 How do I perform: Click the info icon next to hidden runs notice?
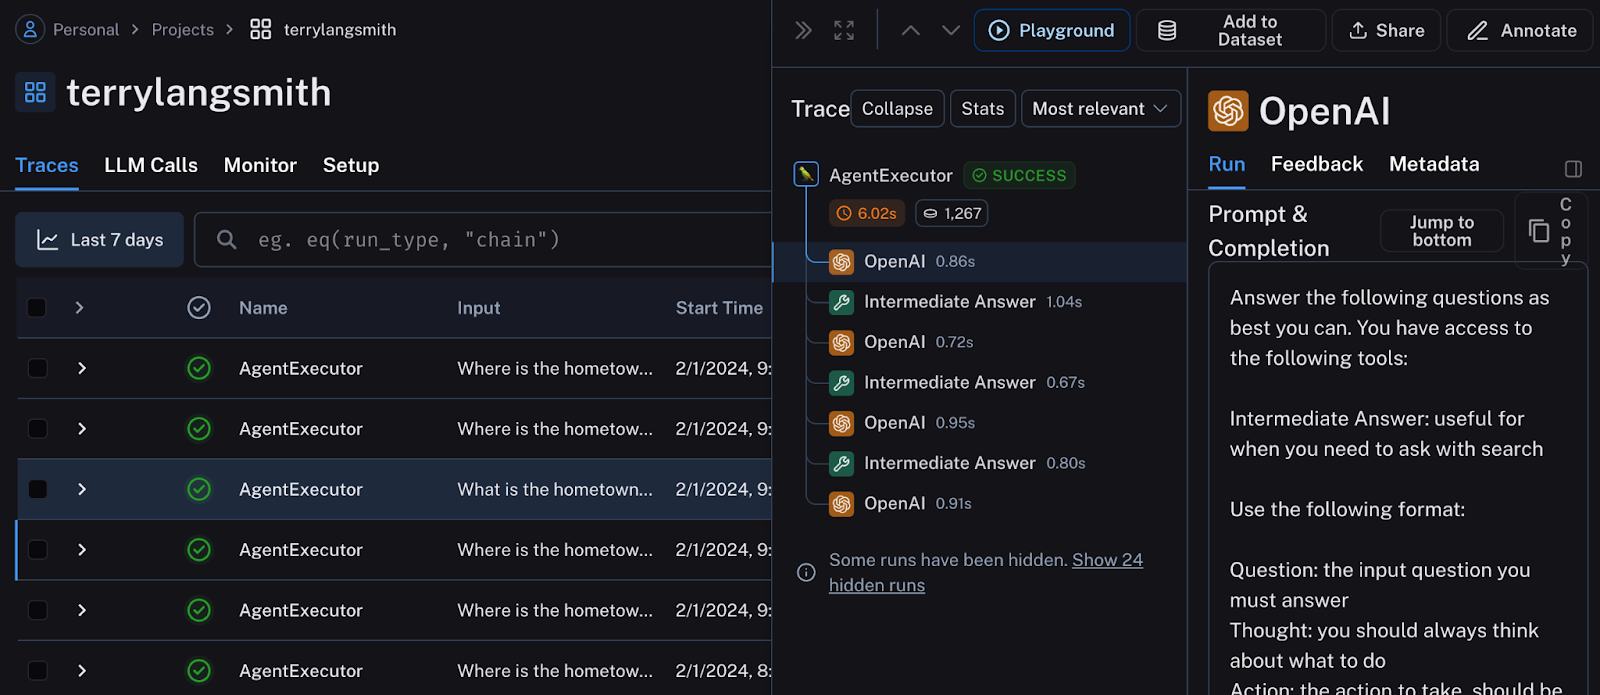806,572
